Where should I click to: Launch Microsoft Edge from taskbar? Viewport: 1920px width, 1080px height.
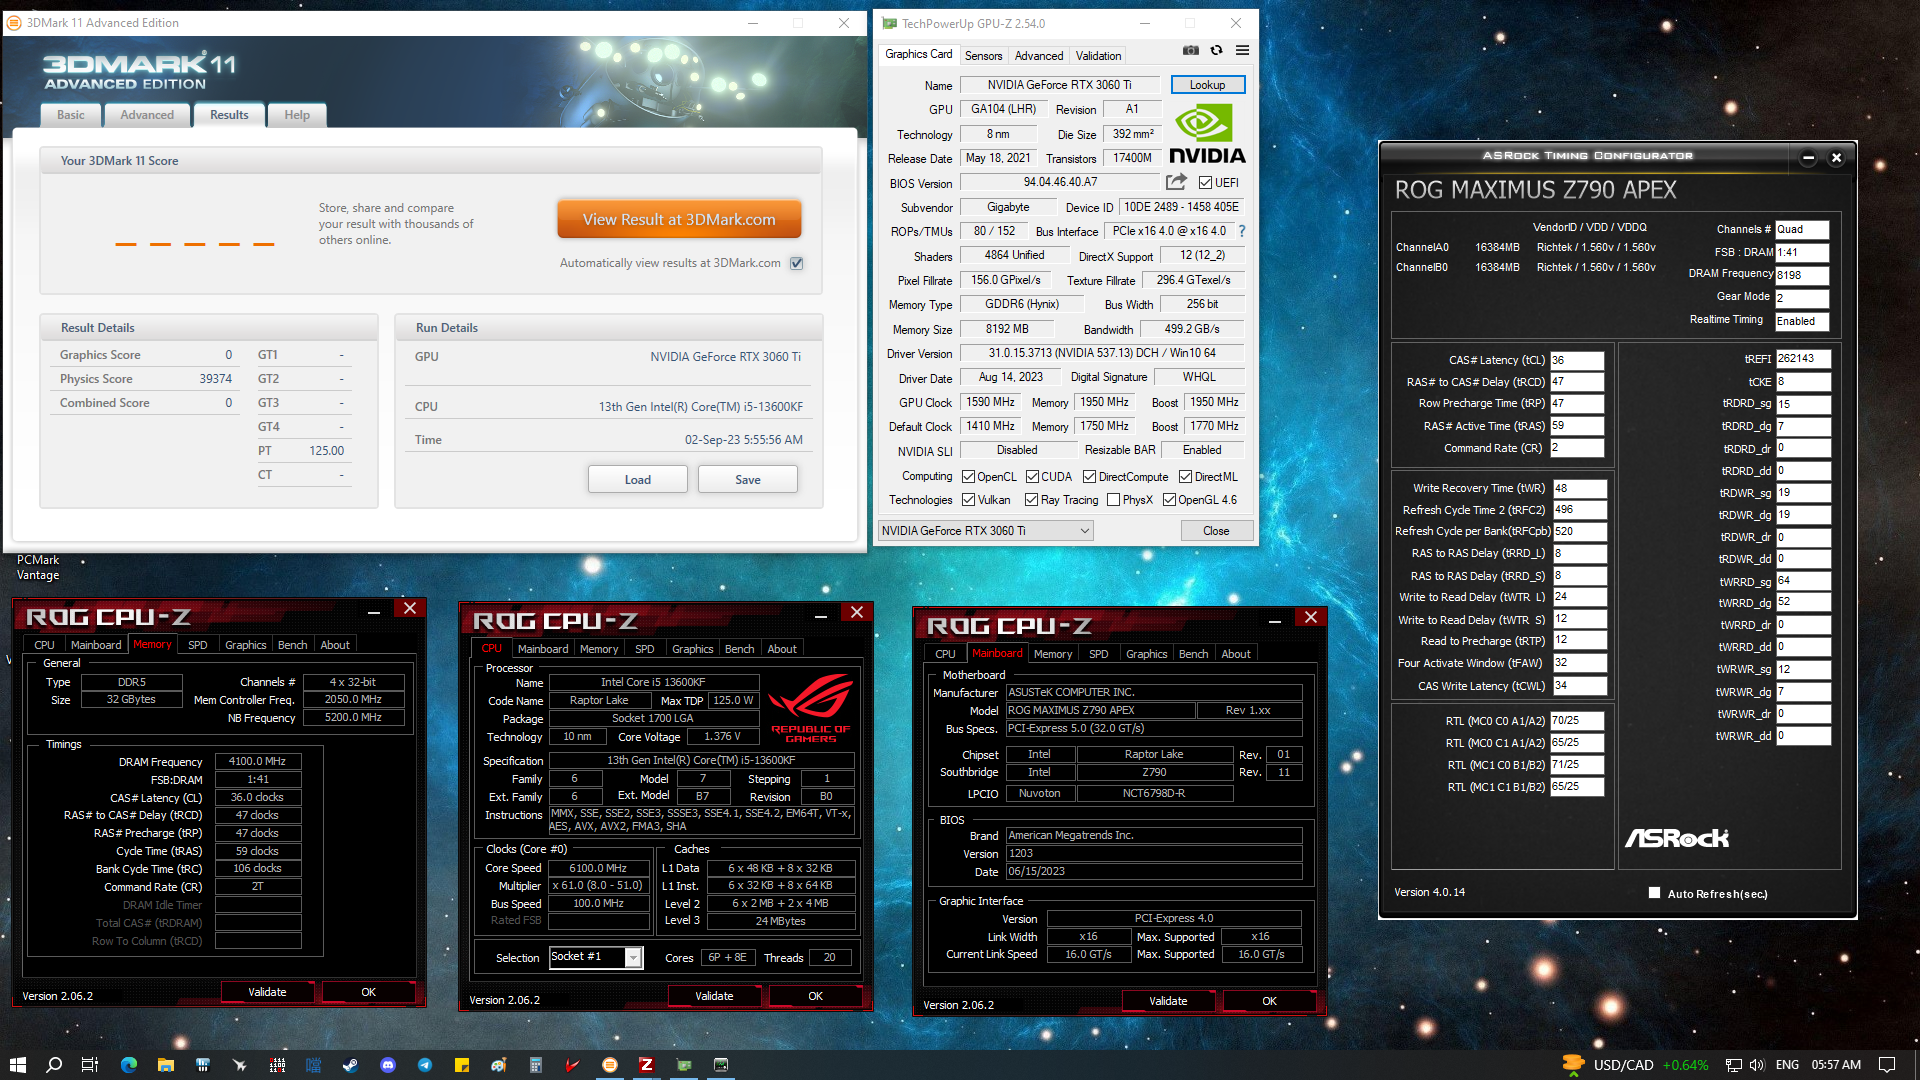coord(128,1065)
